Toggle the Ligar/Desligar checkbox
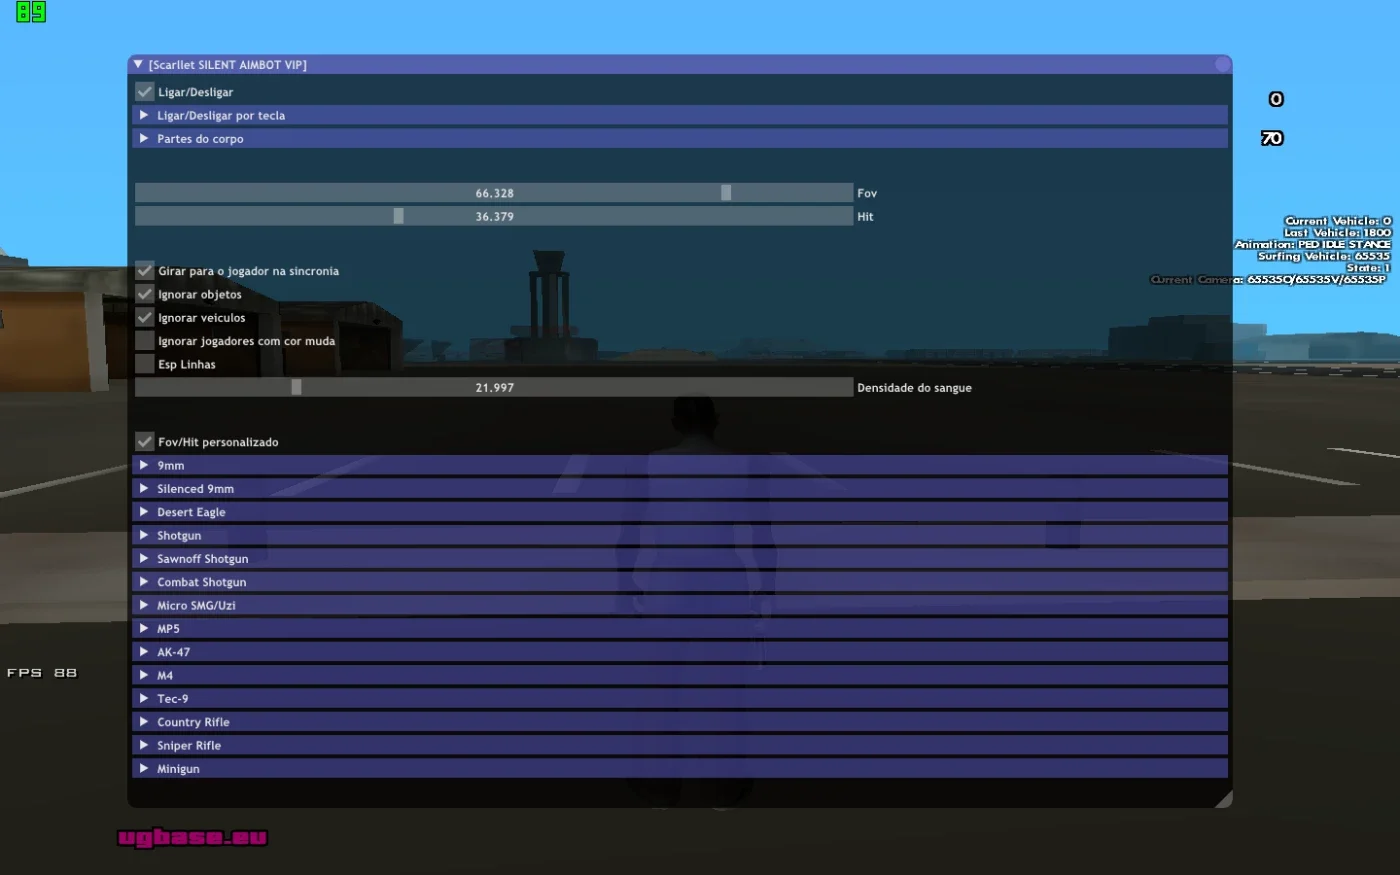1400x875 pixels. (145, 91)
